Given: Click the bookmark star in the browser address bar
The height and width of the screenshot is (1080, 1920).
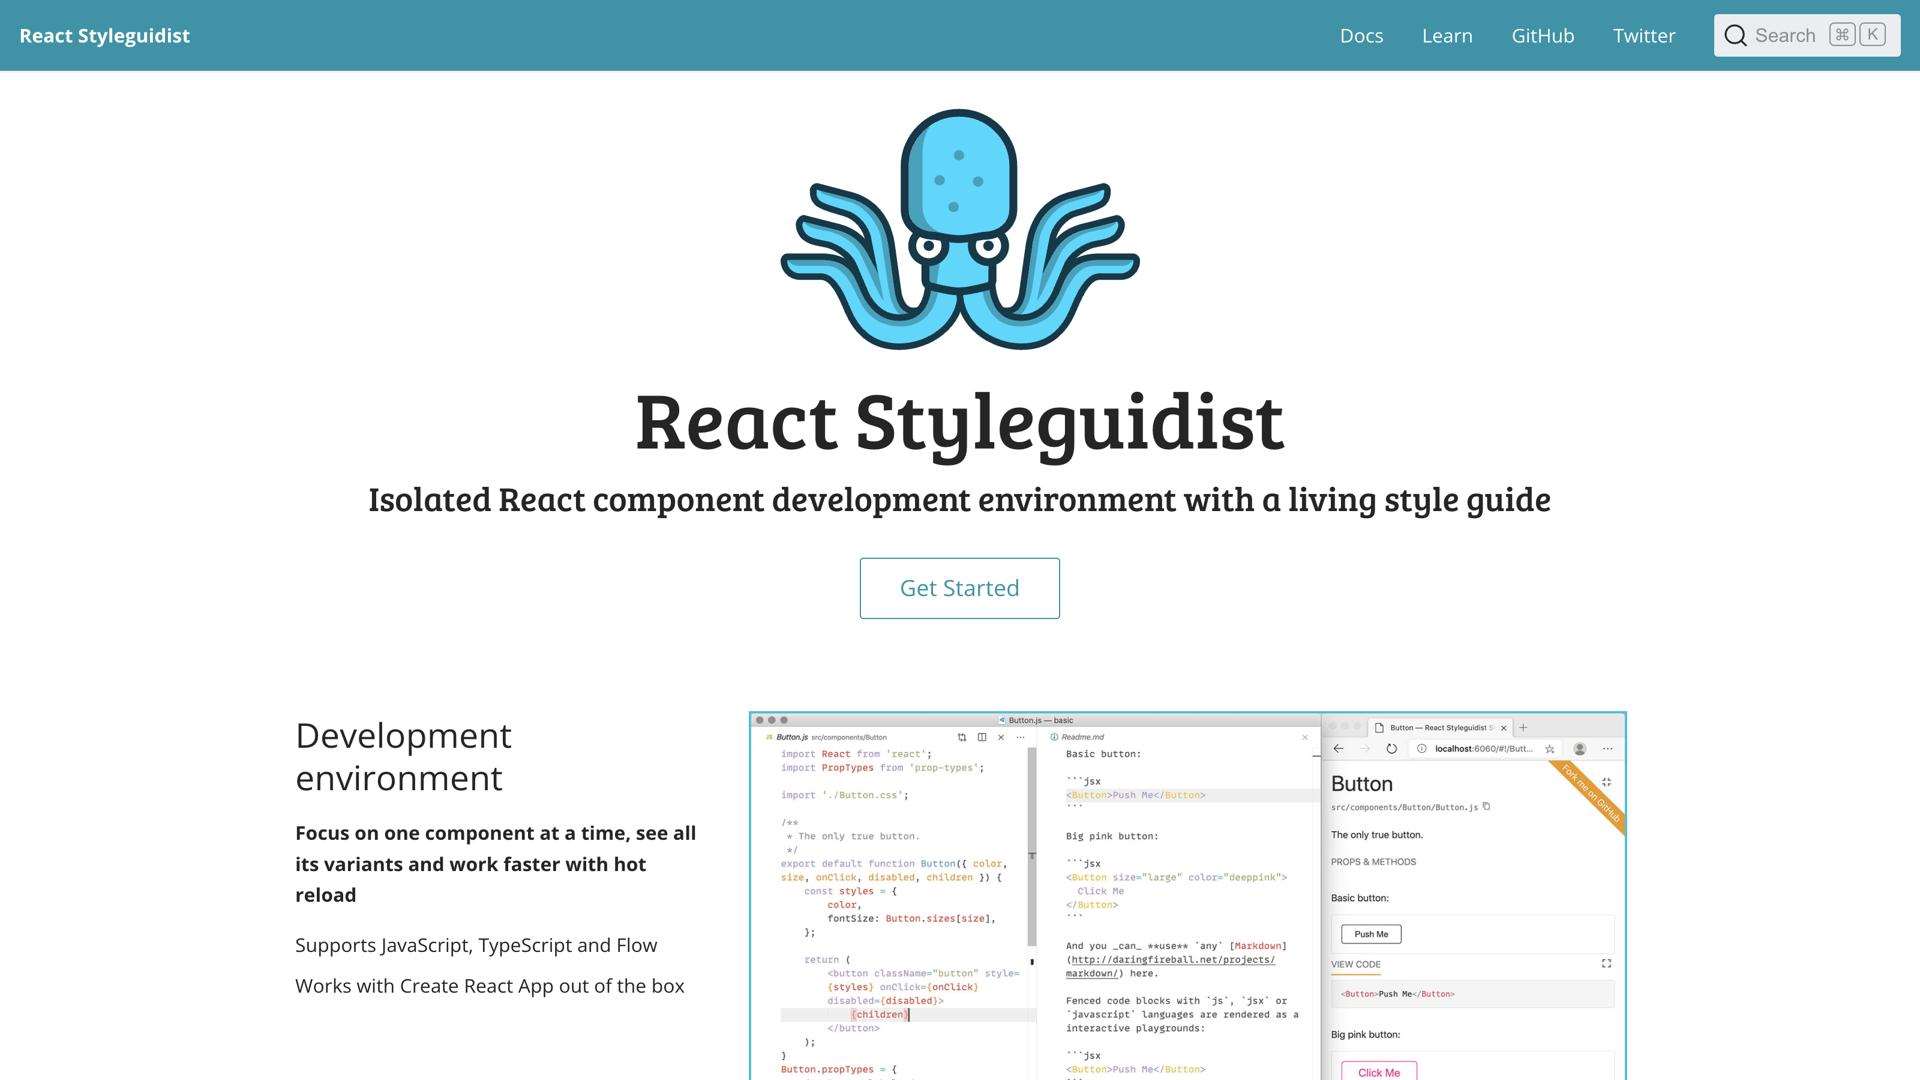Looking at the screenshot, I should point(1550,749).
